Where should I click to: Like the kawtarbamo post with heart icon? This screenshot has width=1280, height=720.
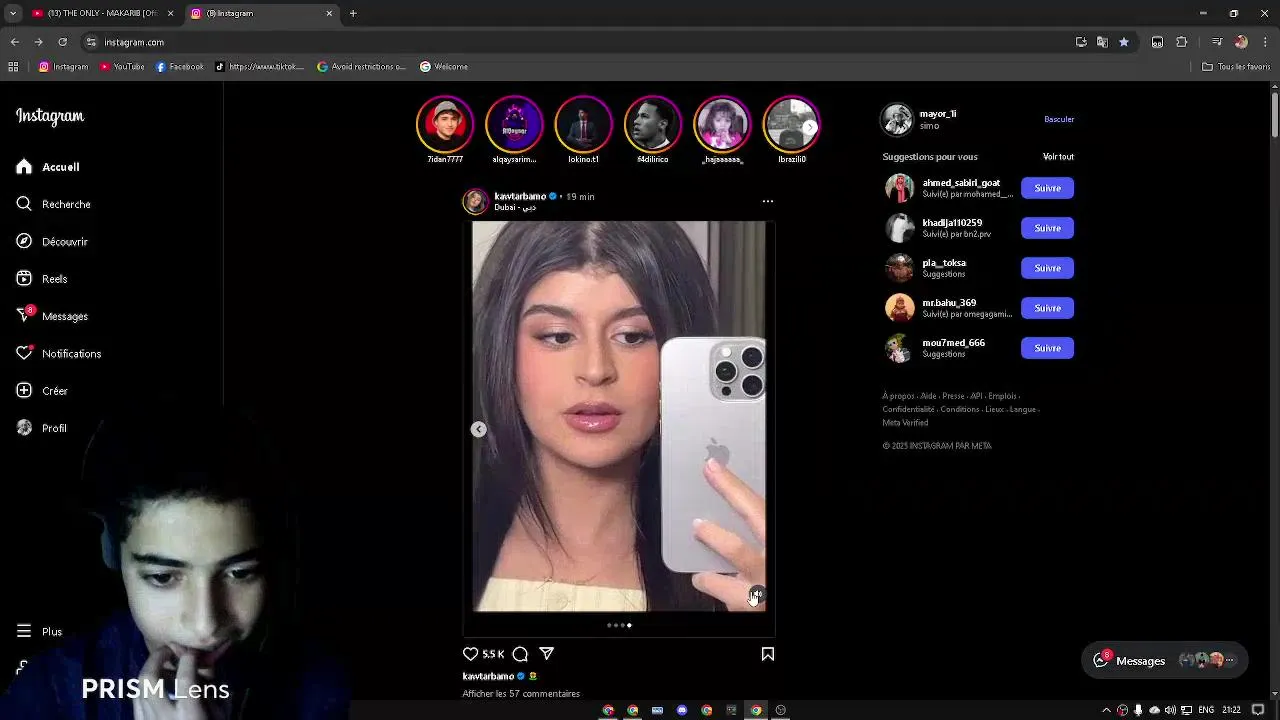pyautogui.click(x=470, y=654)
